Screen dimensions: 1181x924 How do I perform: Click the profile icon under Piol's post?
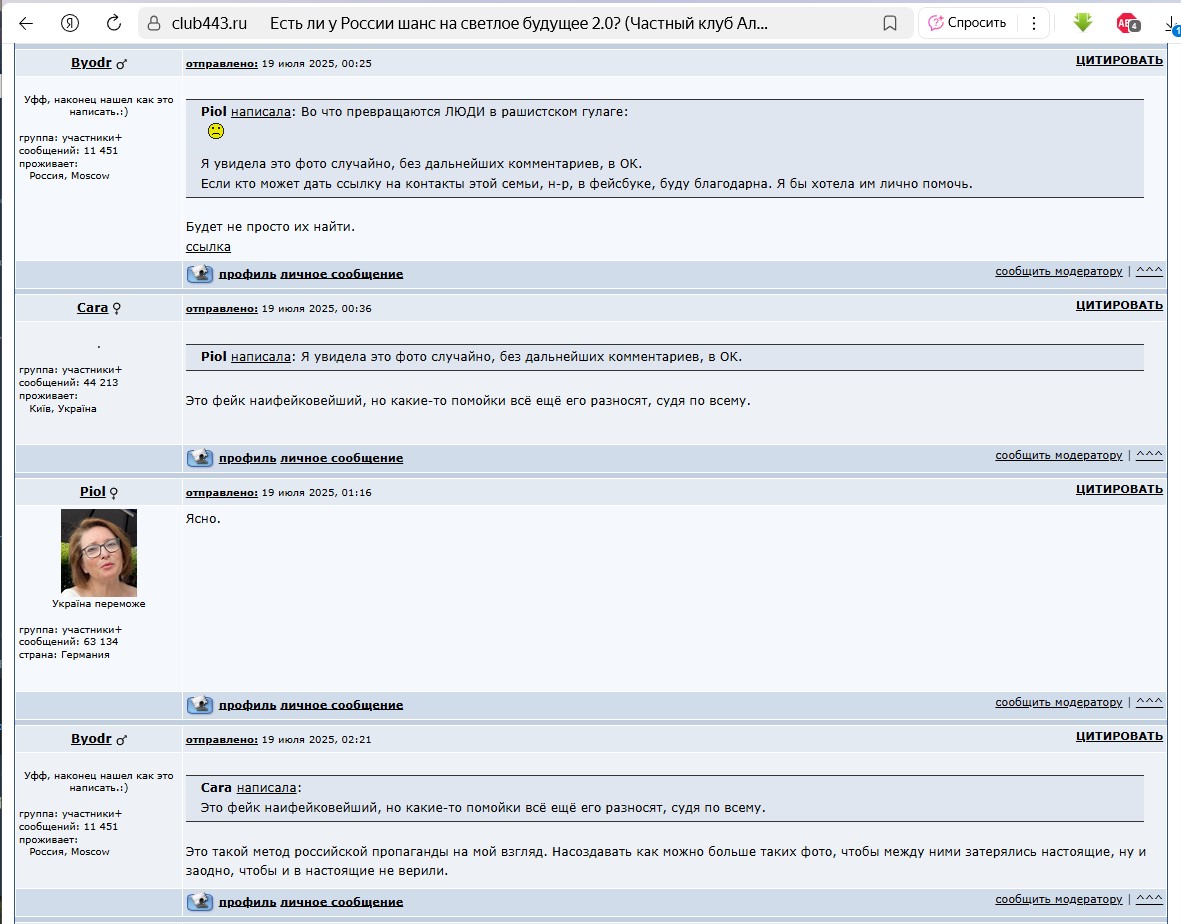200,704
